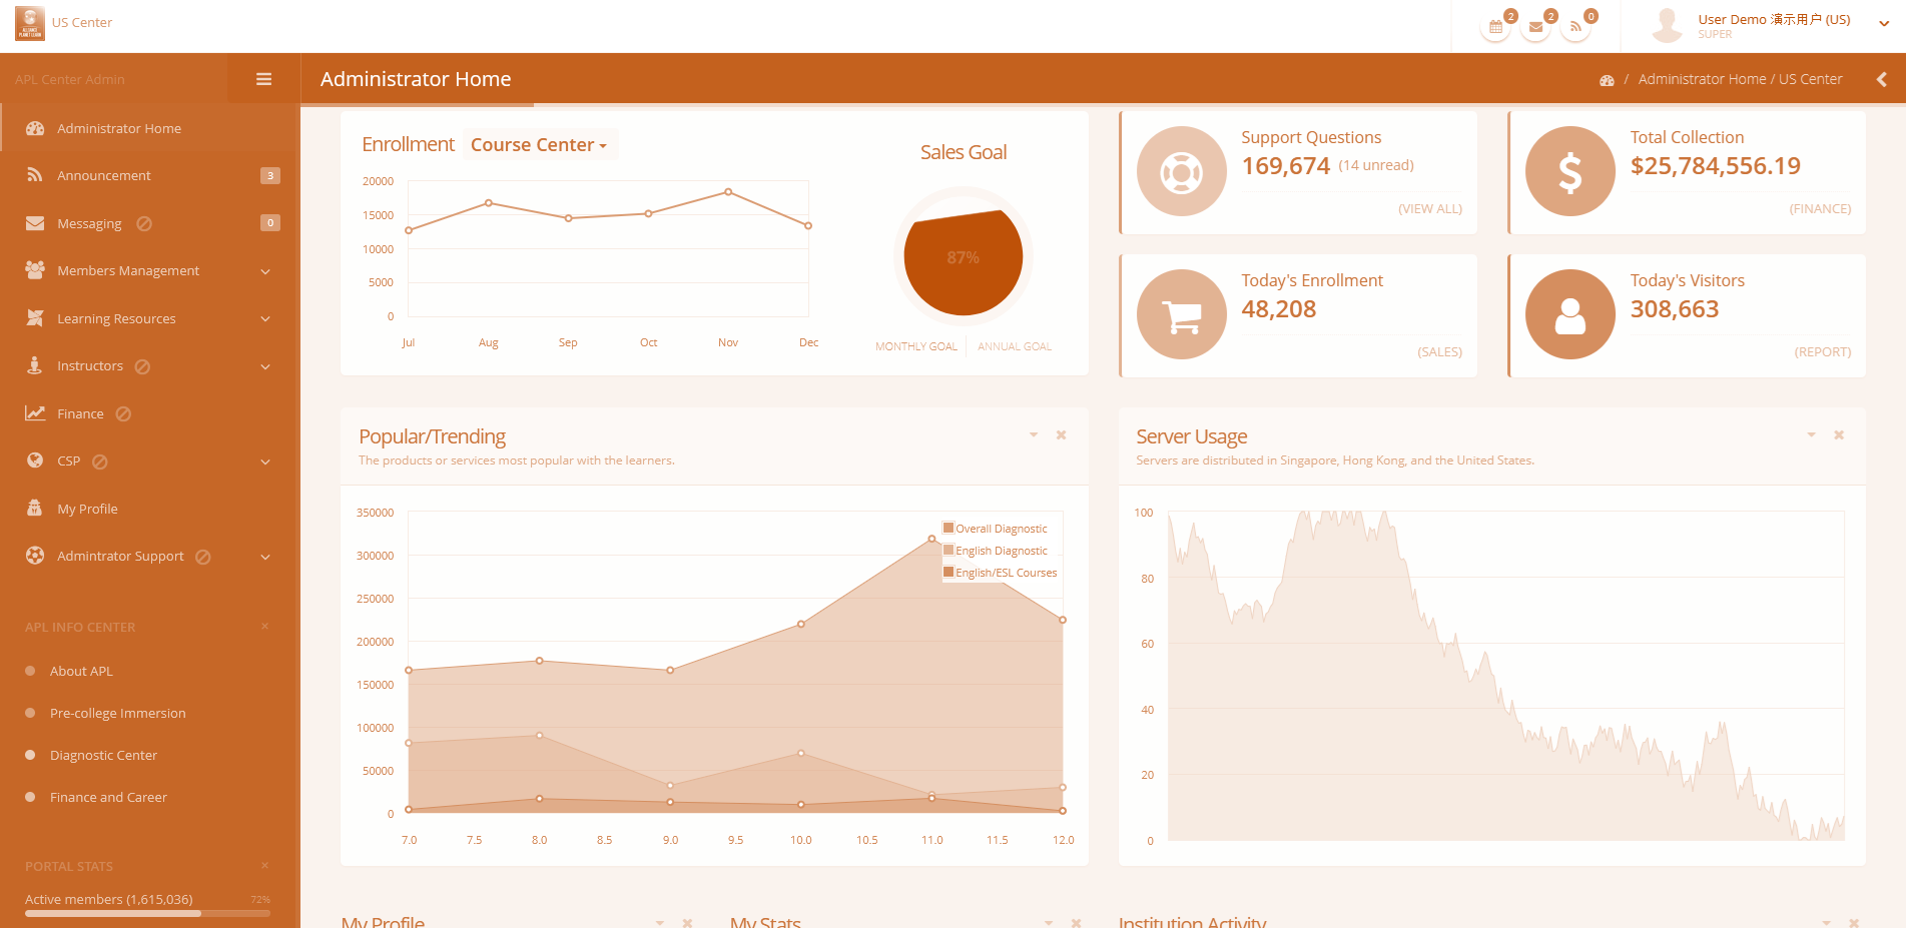The width and height of the screenshot is (1906, 928).
Task: Toggle English/ESL Courses legend series
Action: pyautogui.click(x=1005, y=573)
